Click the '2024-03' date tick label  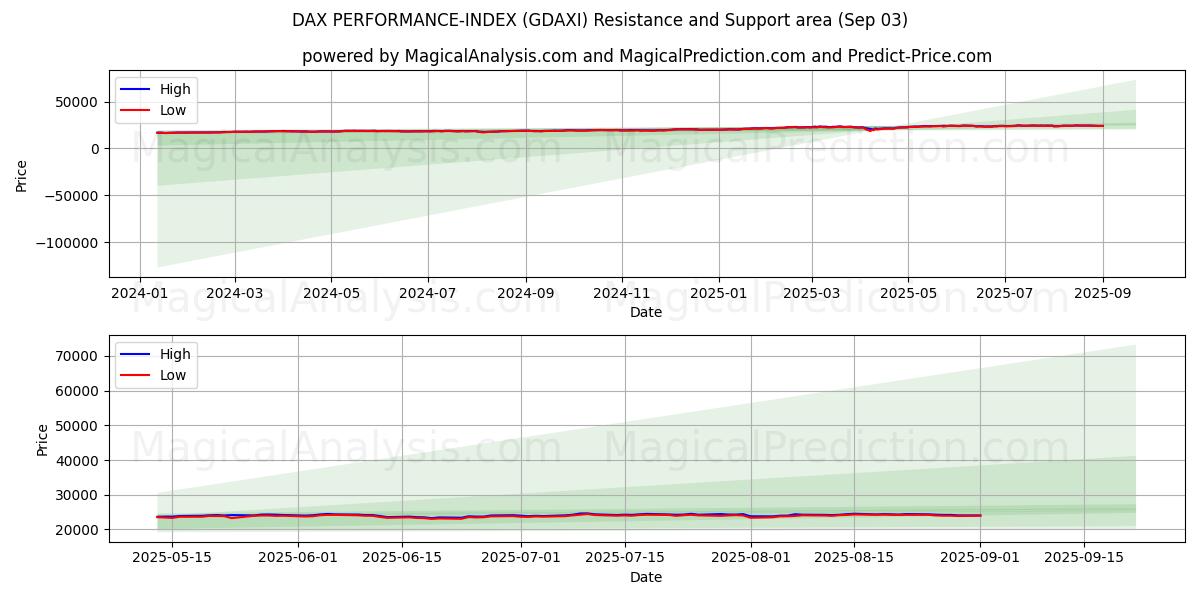tap(235, 294)
